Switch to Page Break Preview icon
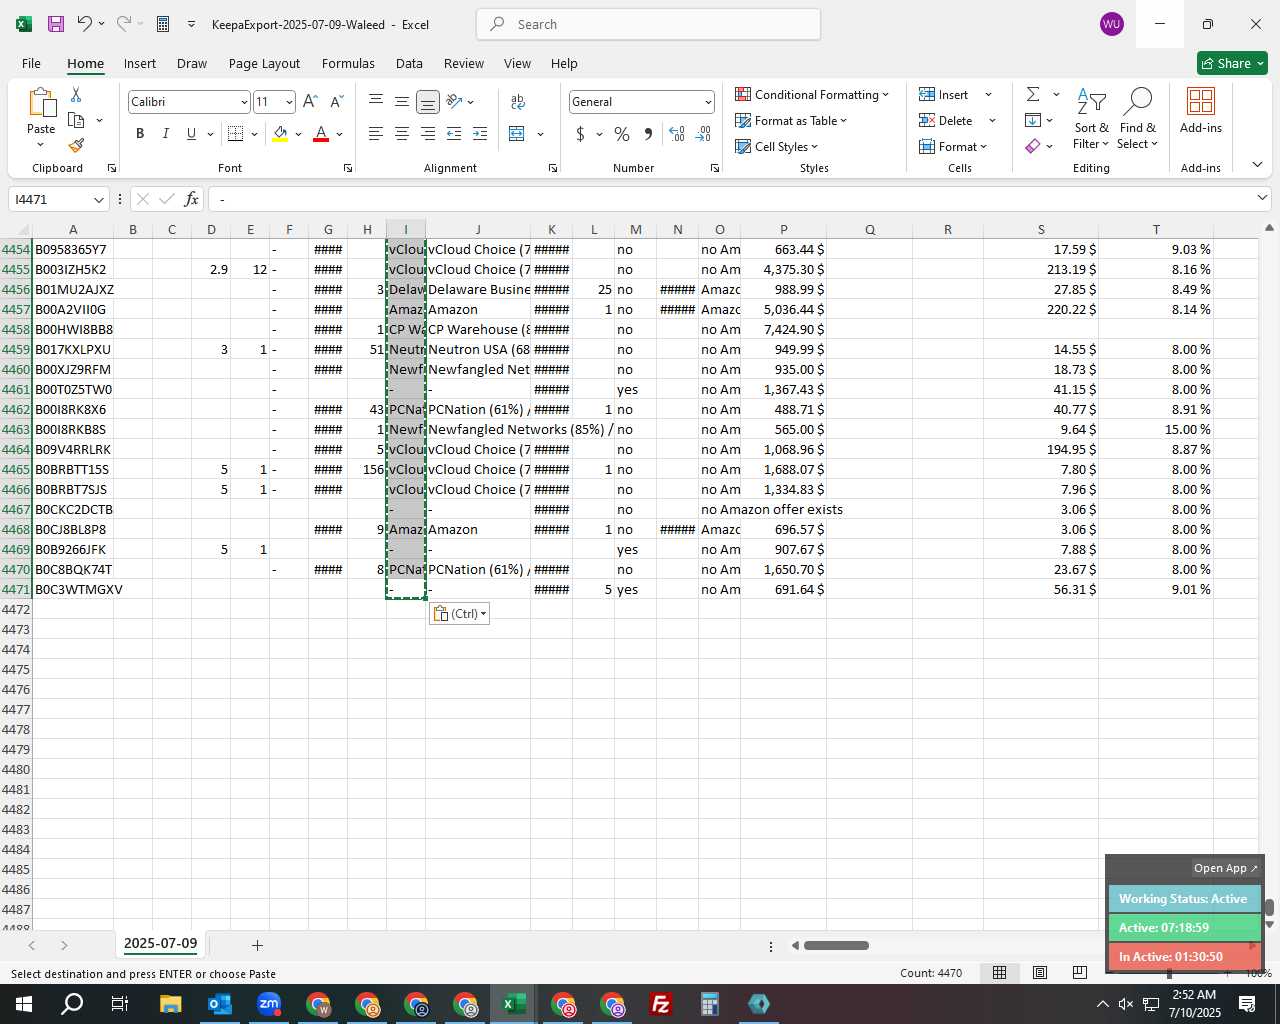 1080,973
